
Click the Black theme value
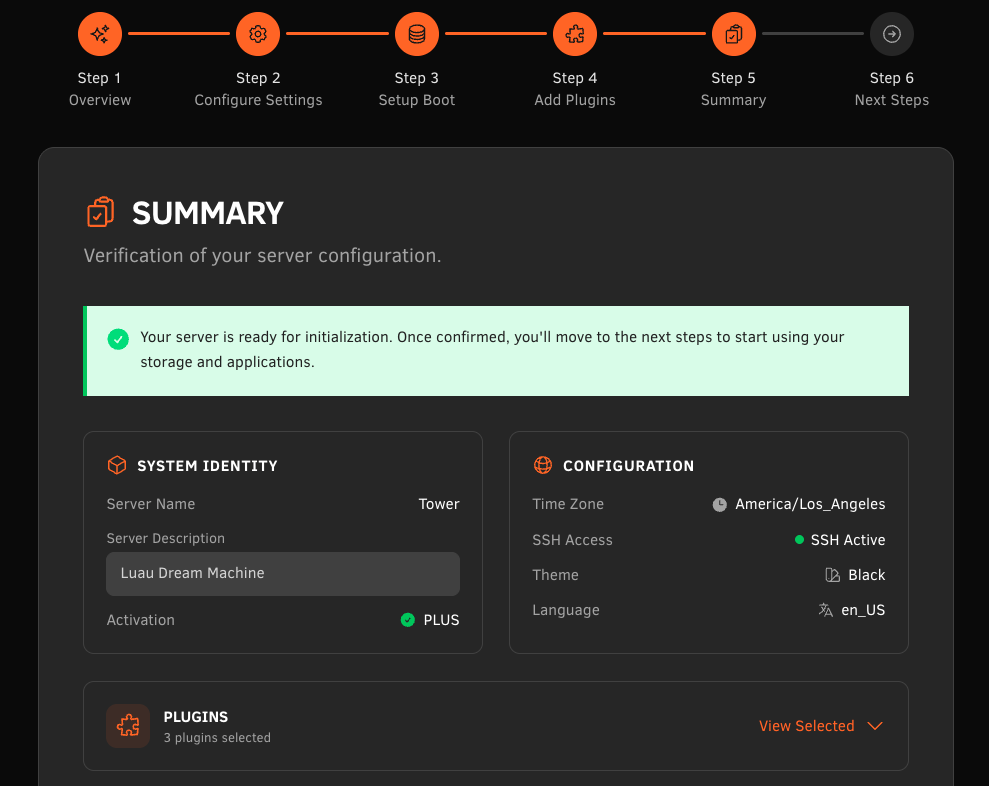click(x=866, y=575)
